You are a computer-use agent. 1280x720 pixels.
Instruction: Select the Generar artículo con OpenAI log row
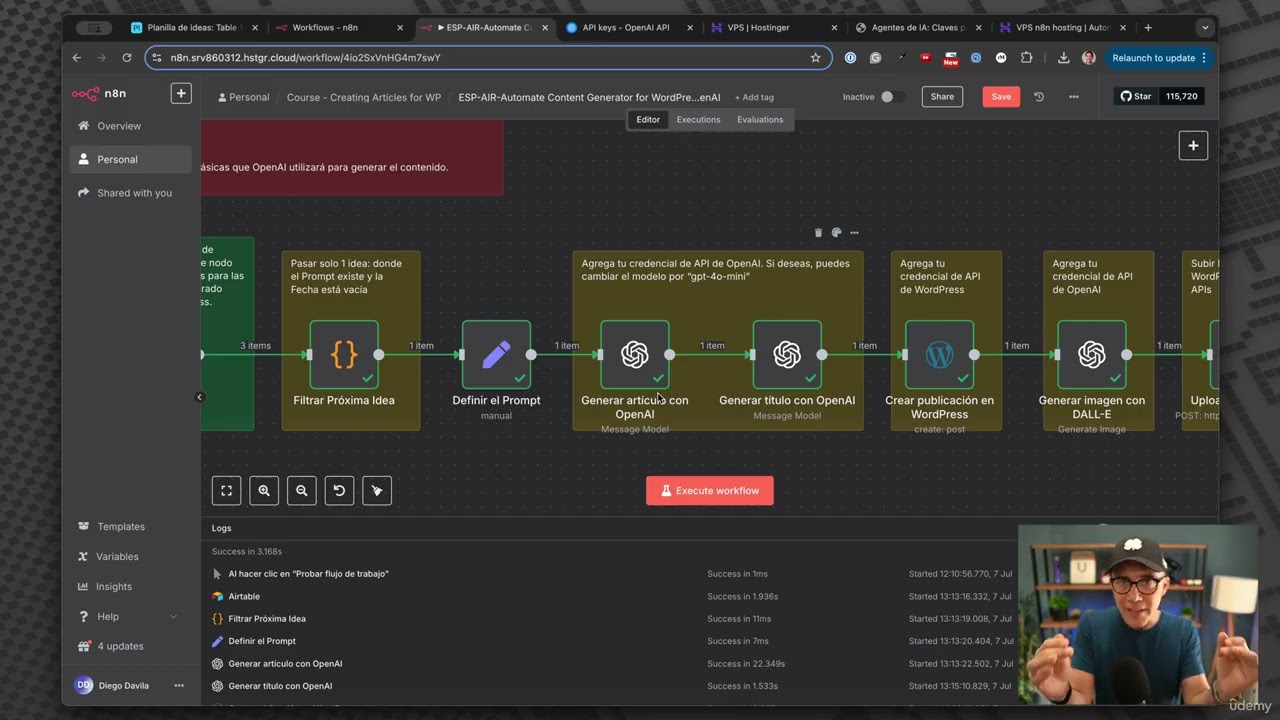(610, 664)
